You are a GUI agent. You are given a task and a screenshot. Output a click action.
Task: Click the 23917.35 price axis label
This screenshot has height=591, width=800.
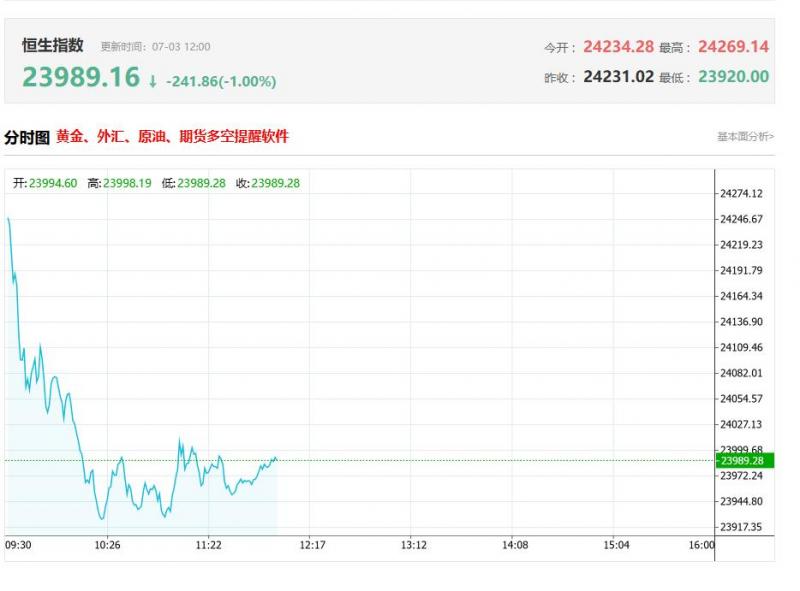[x=741, y=527]
